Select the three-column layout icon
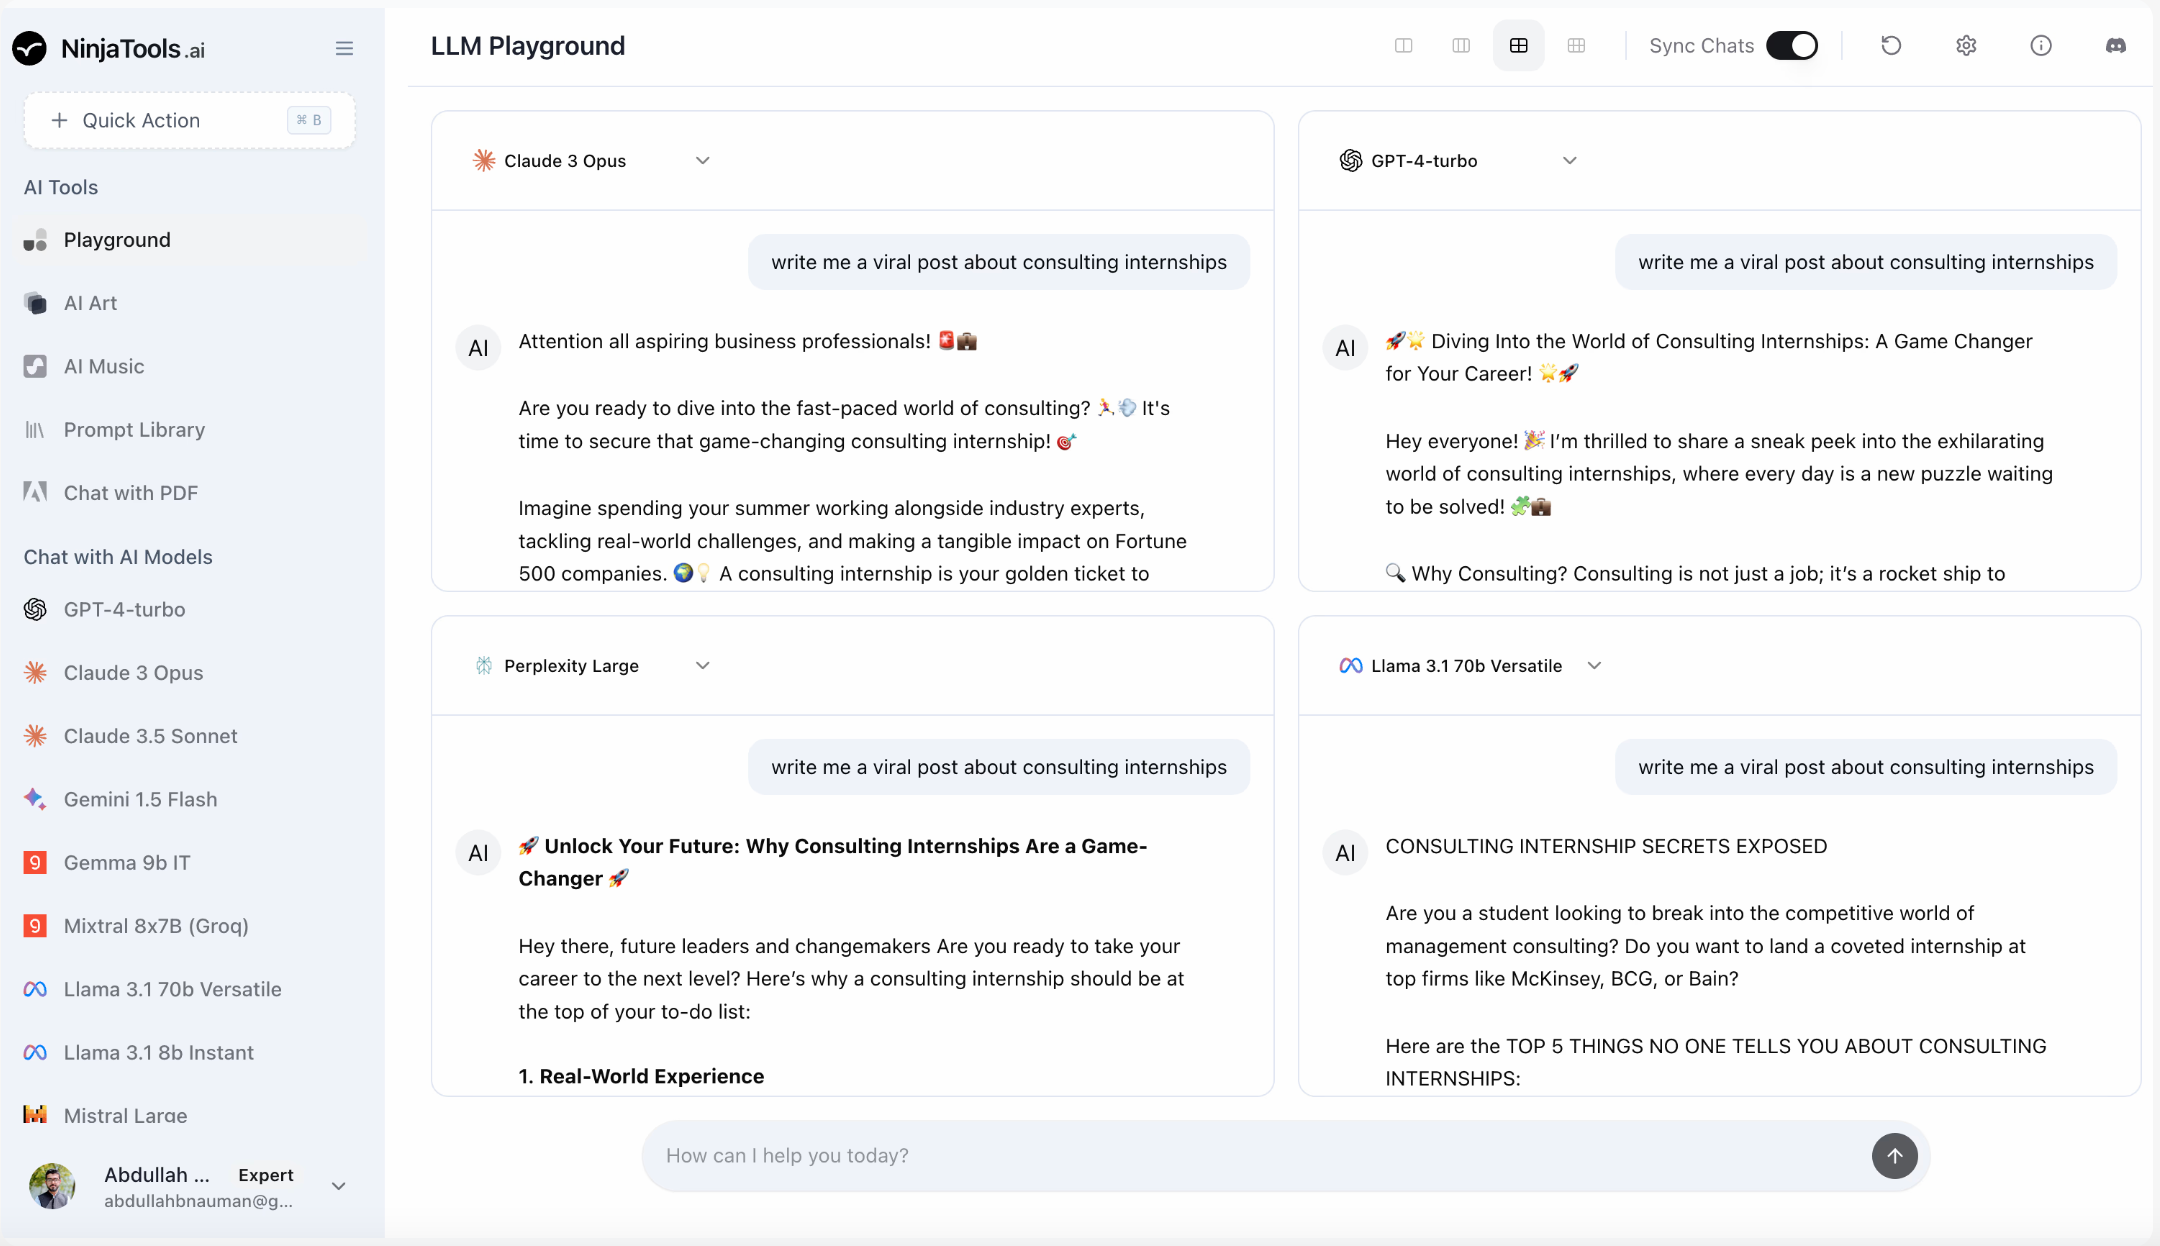The width and height of the screenshot is (2160, 1246). [1461, 45]
